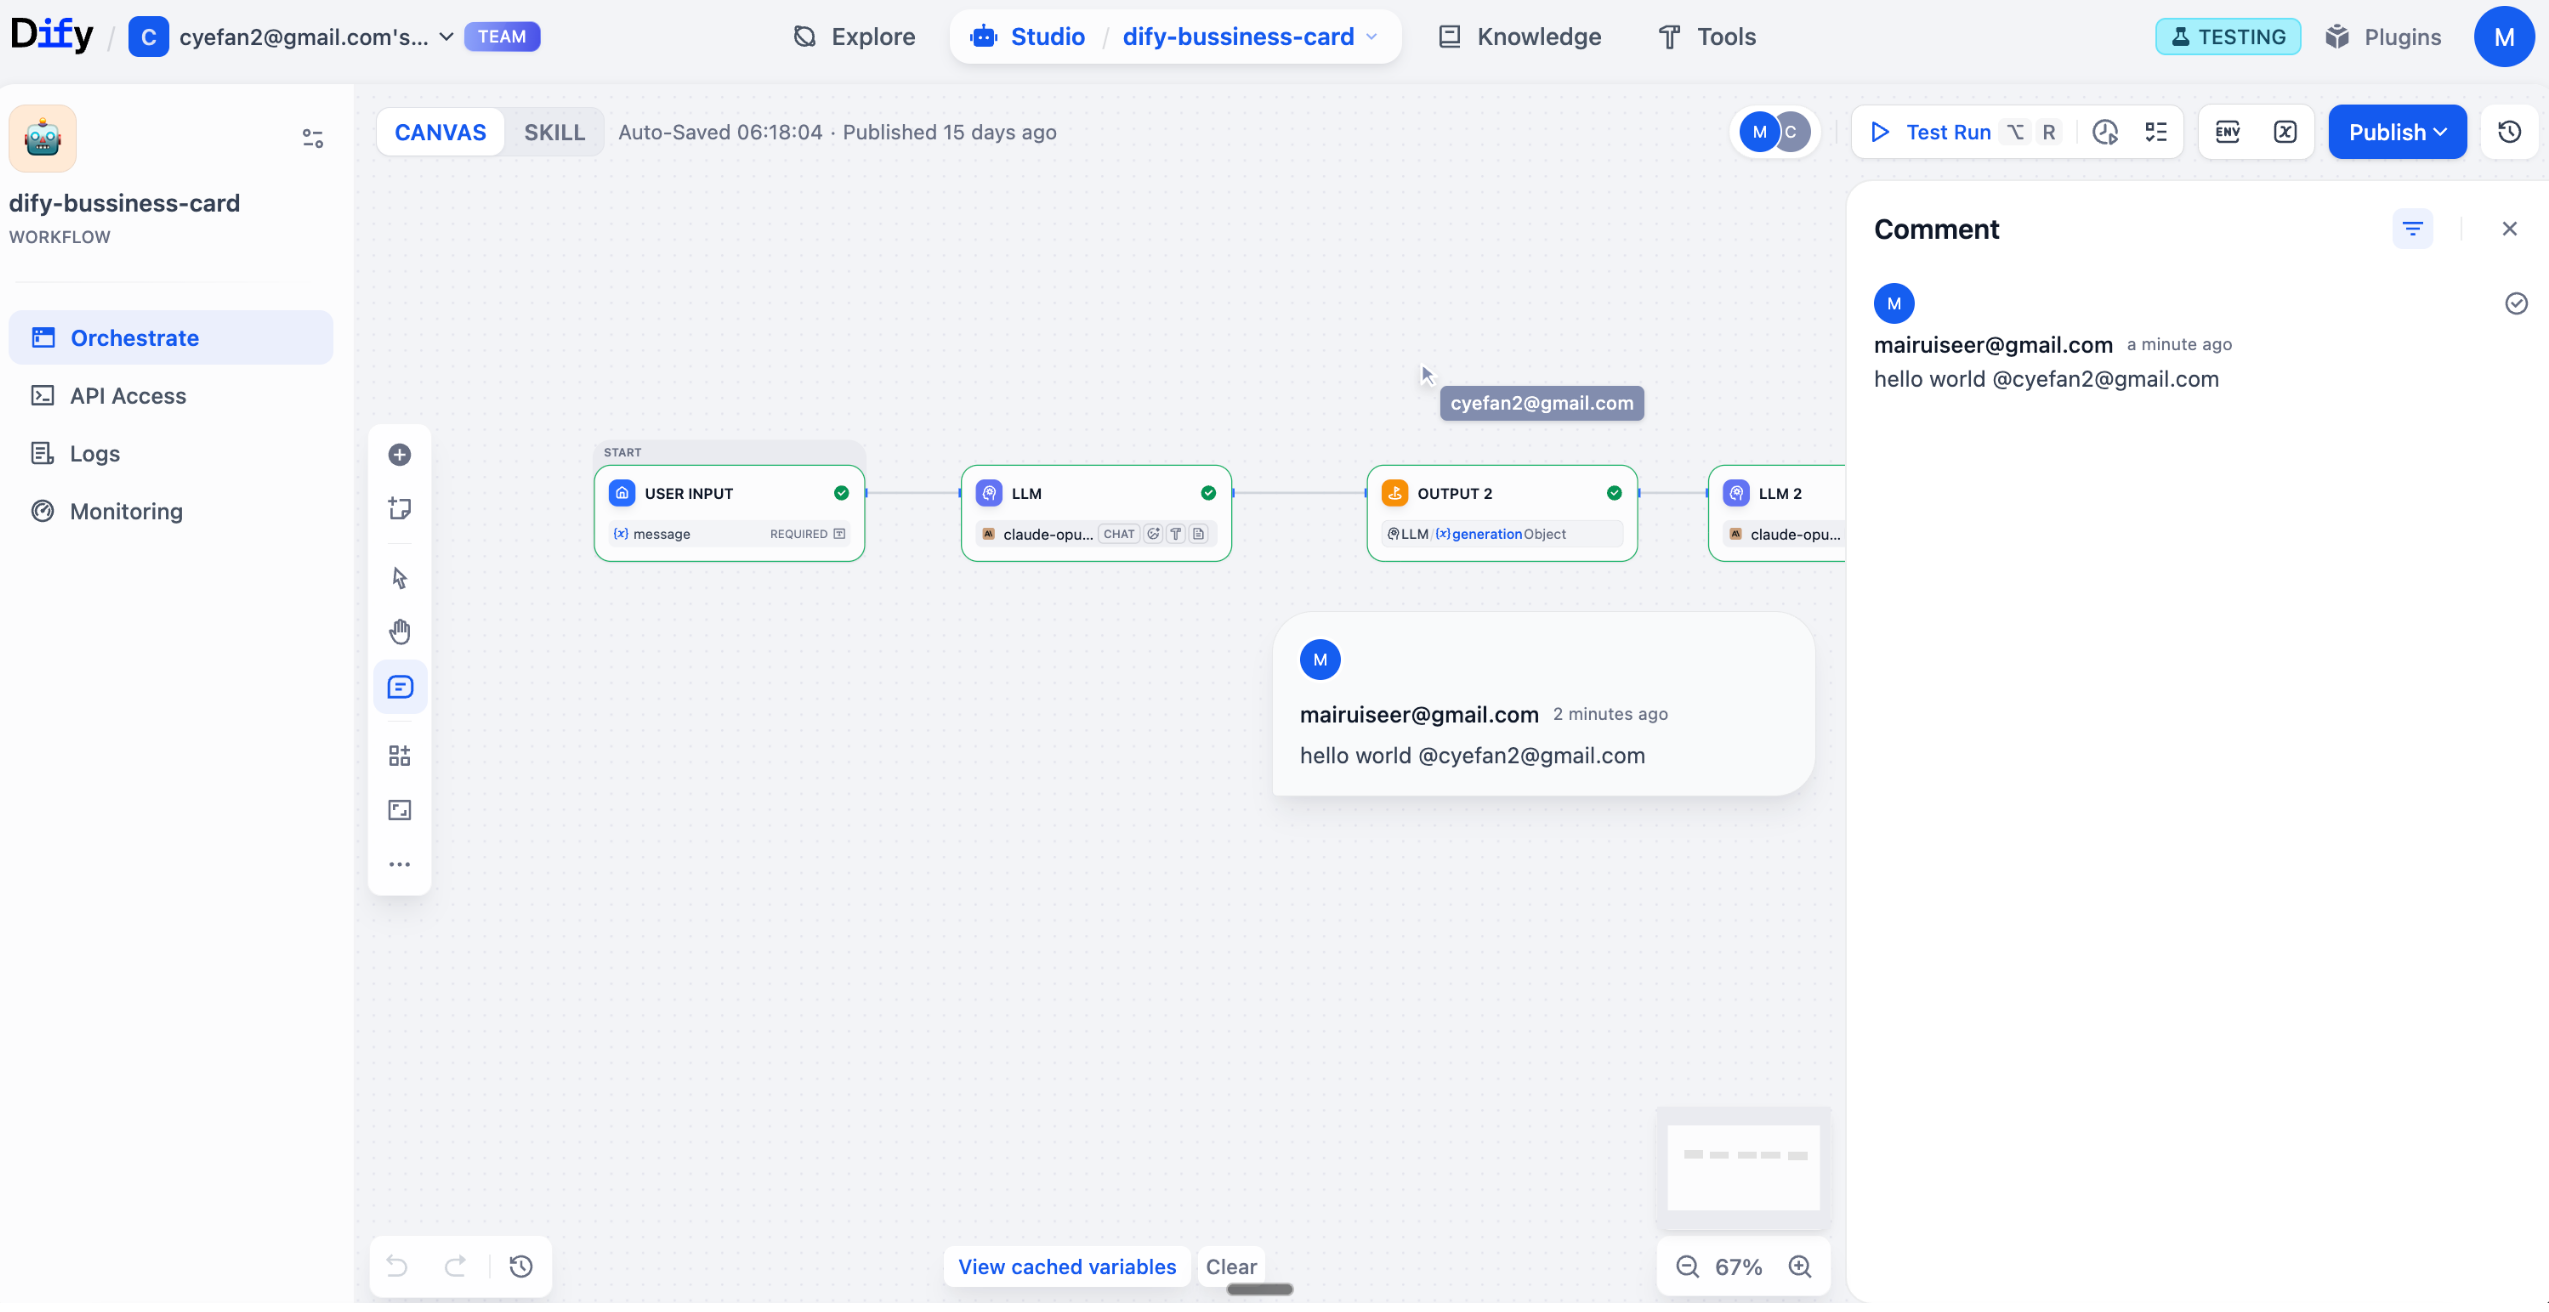The width and height of the screenshot is (2549, 1312).
Task: Open the version history icon beside Publish
Action: click(2509, 132)
